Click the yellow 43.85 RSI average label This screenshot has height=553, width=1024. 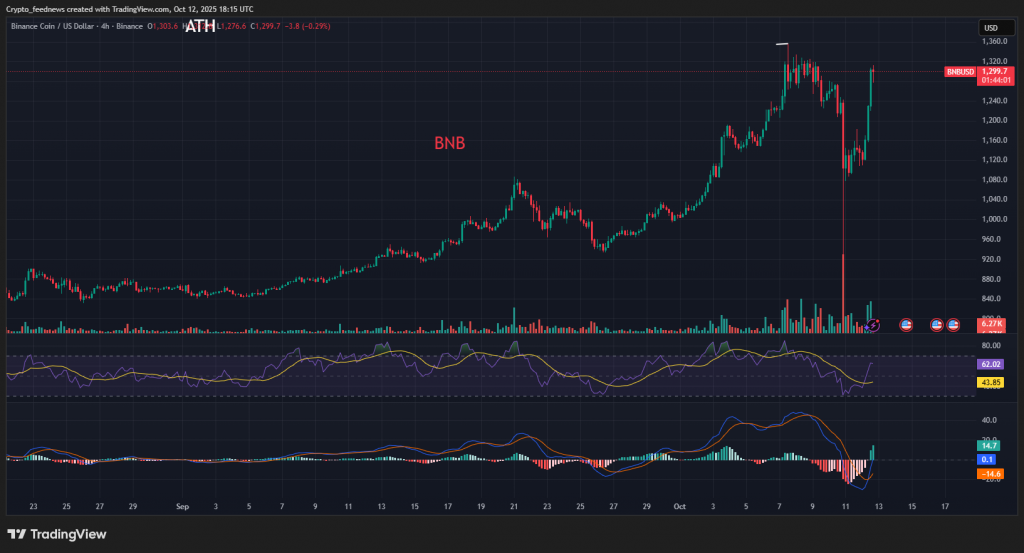[991, 383]
